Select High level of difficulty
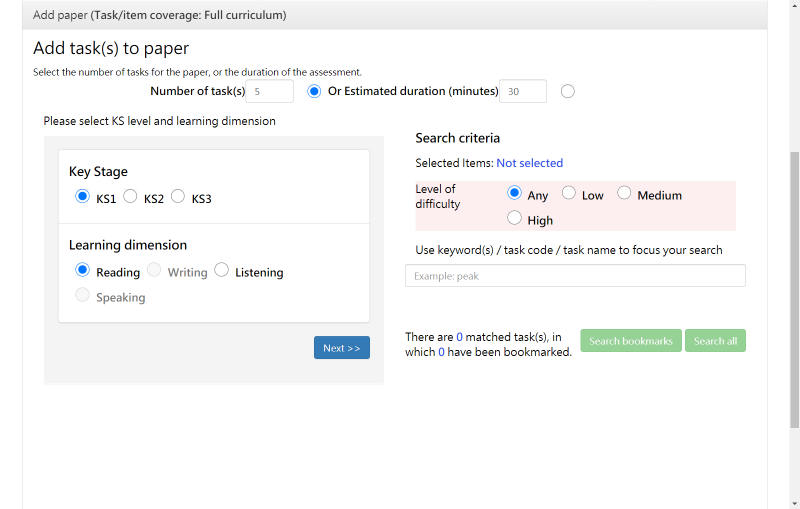Viewport: 800px width, 509px height. click(x=515, y=218)
